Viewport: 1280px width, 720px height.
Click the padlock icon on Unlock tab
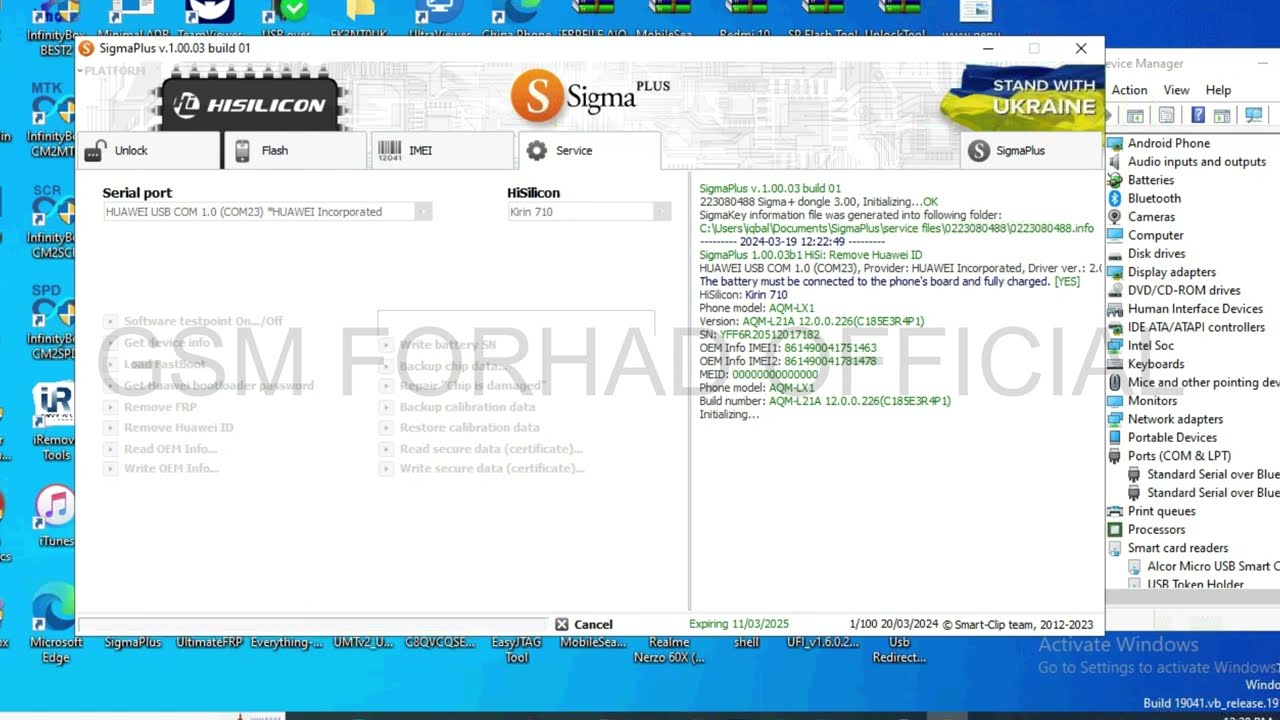click(x=96, y=151)
